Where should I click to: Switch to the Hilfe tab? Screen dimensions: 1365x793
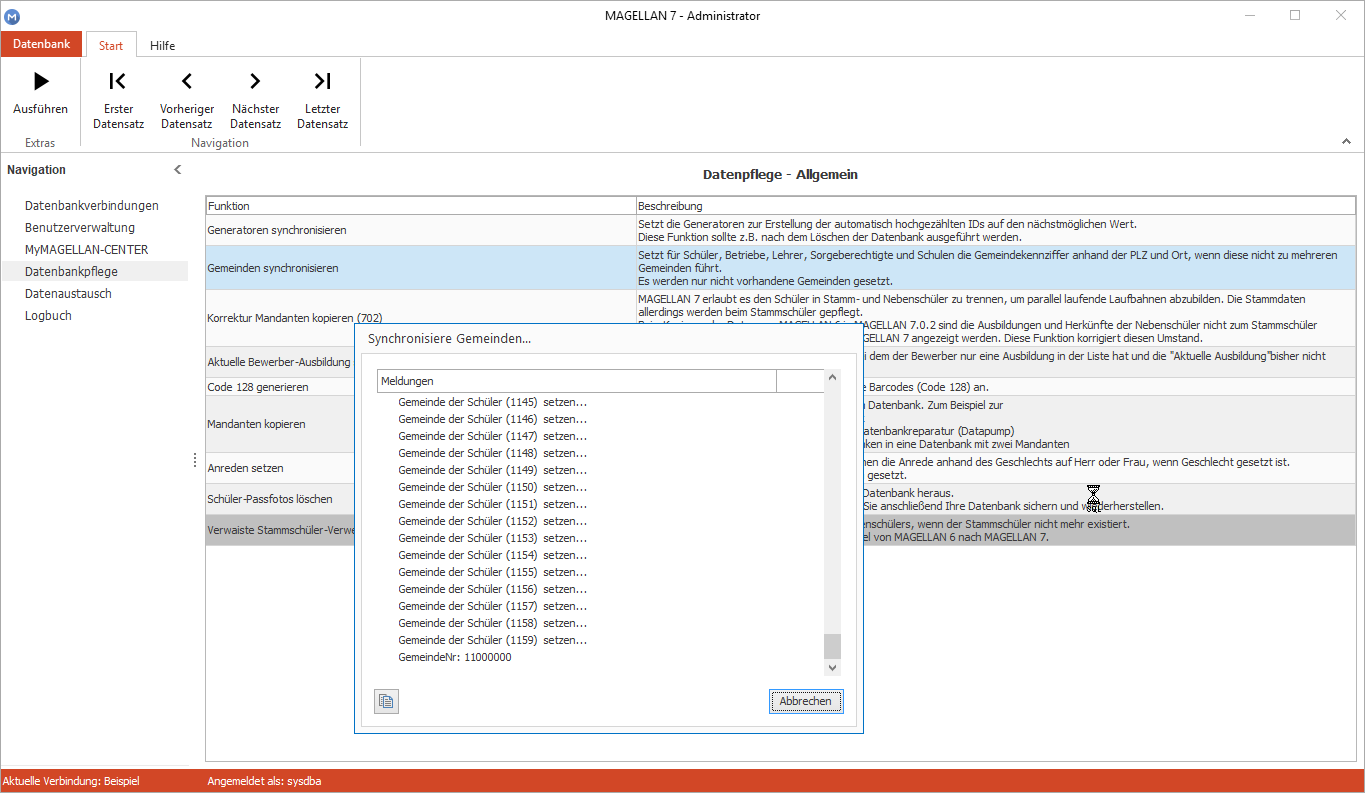pyautogui.click(x=162, y=45)
